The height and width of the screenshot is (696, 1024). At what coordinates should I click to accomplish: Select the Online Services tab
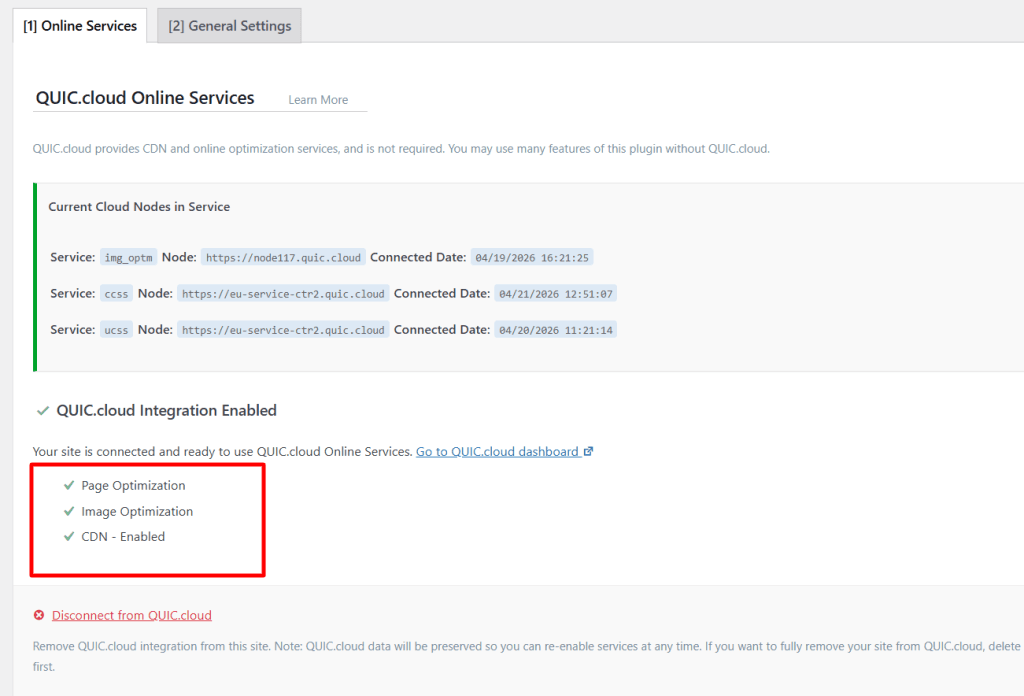pyautogui.click(x=79, y=26)
